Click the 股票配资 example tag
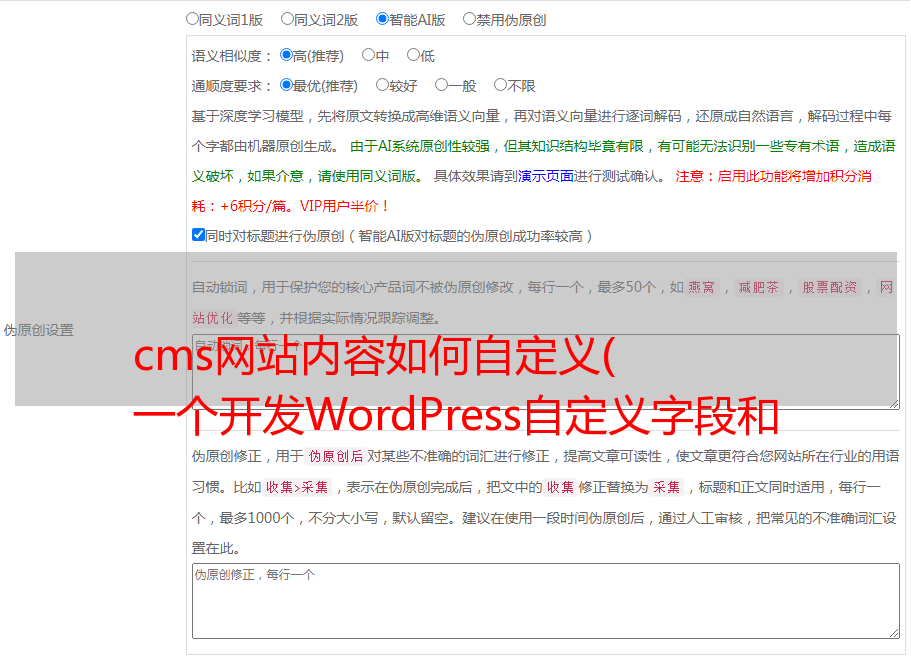Viewport: 911px width, 658px height. pos(829,287)
